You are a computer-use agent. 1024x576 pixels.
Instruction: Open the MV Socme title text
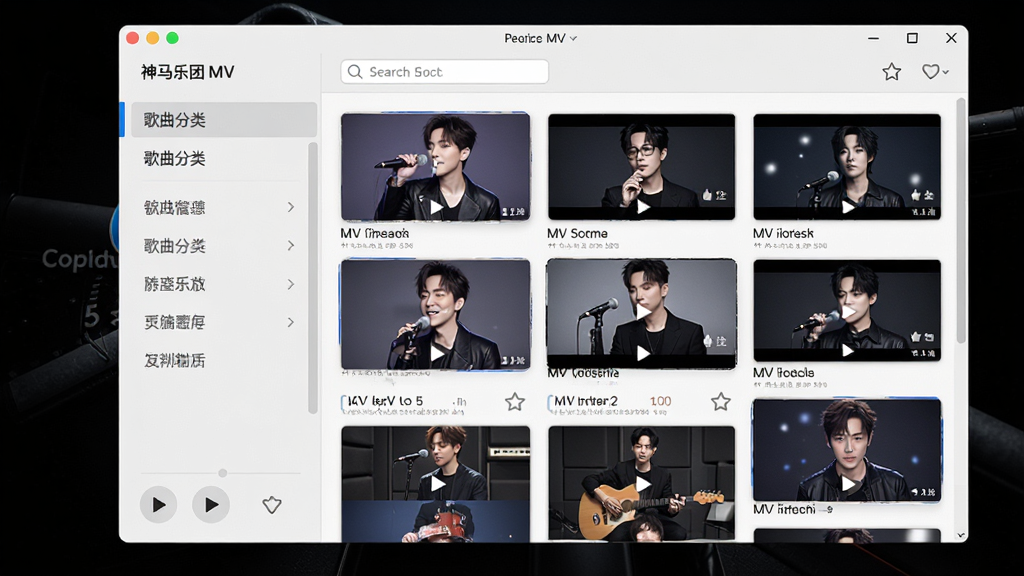pyautogui.click(x=577, y=233)
